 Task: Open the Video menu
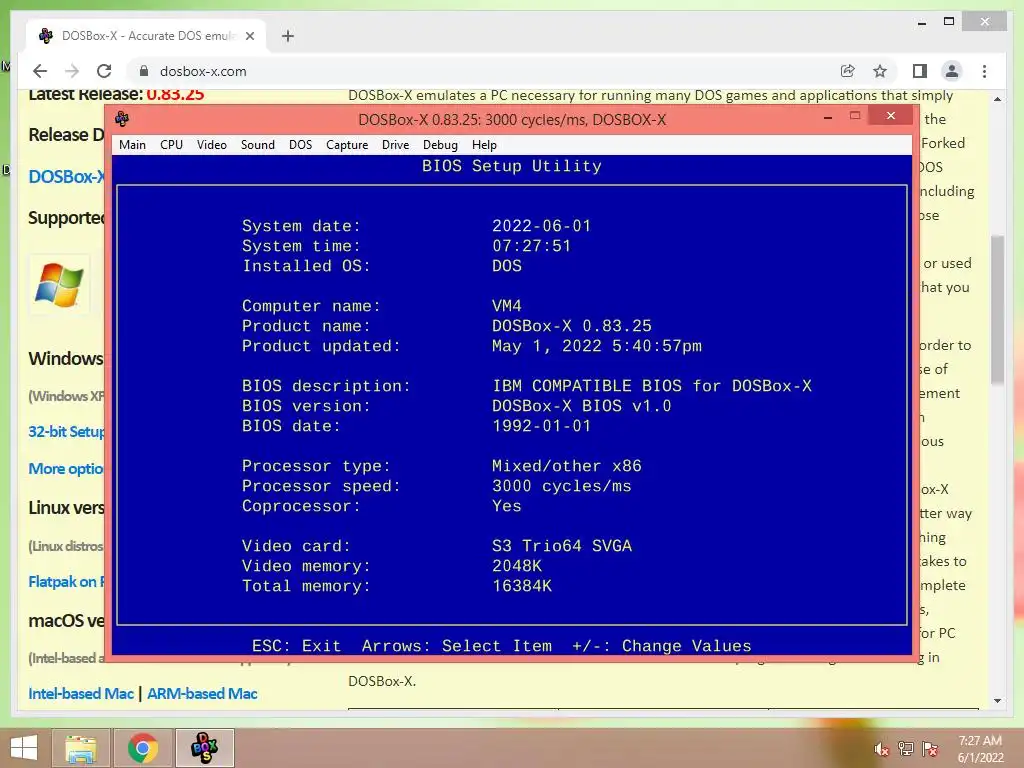pyautogui.click(x=212, y=145)
